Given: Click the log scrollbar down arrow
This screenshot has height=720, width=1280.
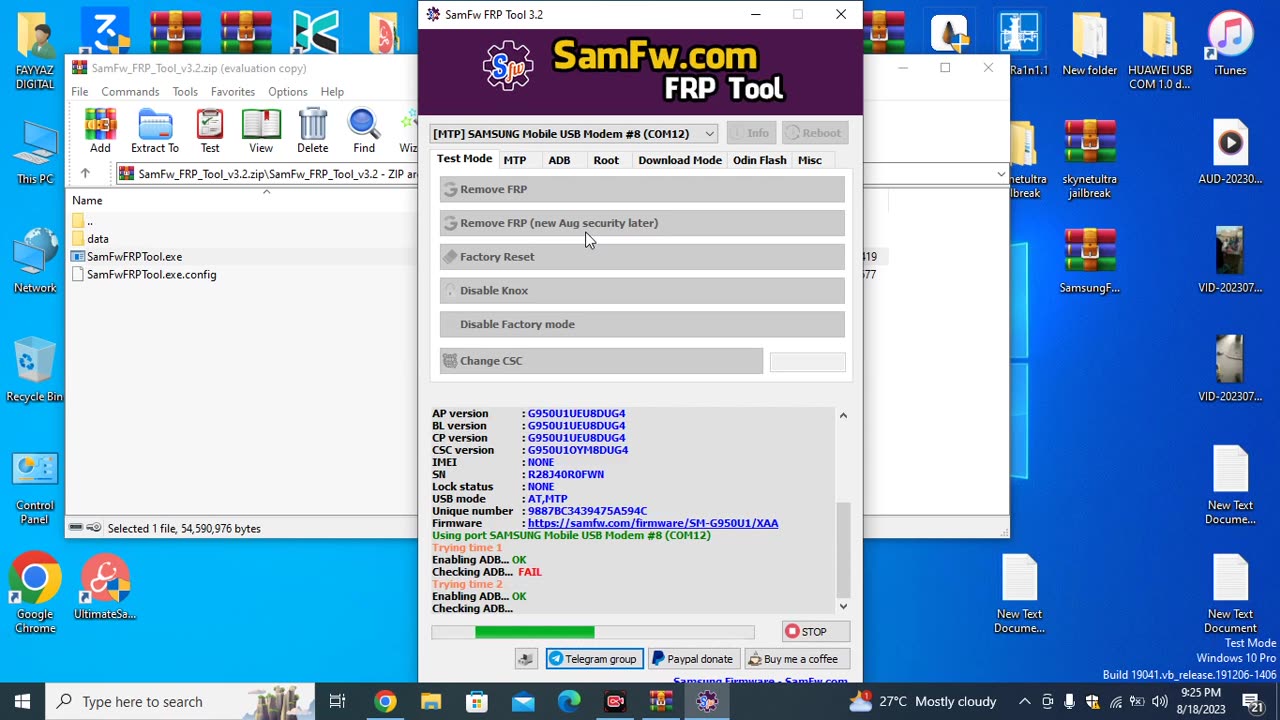Looking at the screenshot, I should [843, 606].
